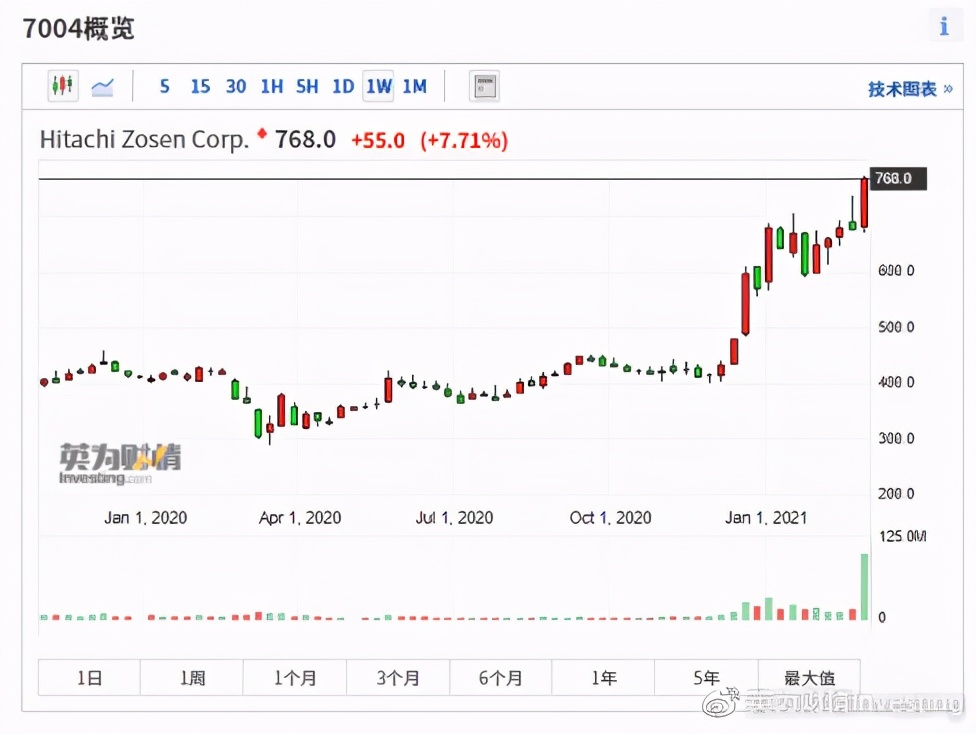976x734 pixels.
Task: Show the 1个月 time range
Action: point(295,678)
